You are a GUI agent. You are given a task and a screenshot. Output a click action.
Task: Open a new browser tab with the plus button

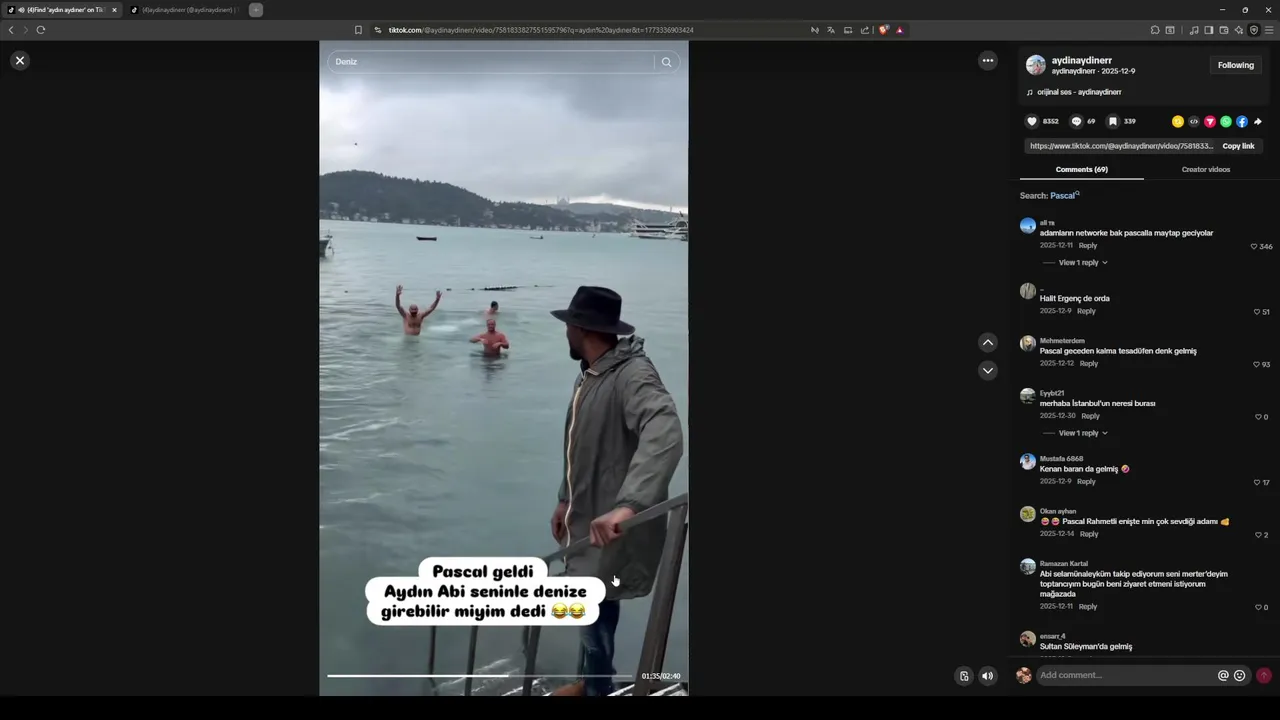pyautogui.click(x=256, y=10)
